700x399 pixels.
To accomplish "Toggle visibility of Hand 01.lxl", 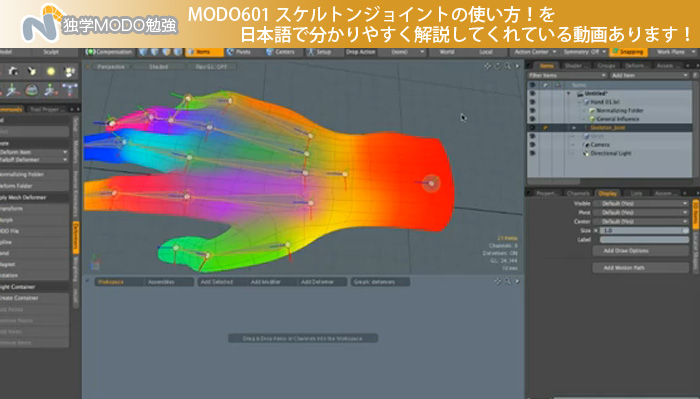I will (x=532, y=102).
